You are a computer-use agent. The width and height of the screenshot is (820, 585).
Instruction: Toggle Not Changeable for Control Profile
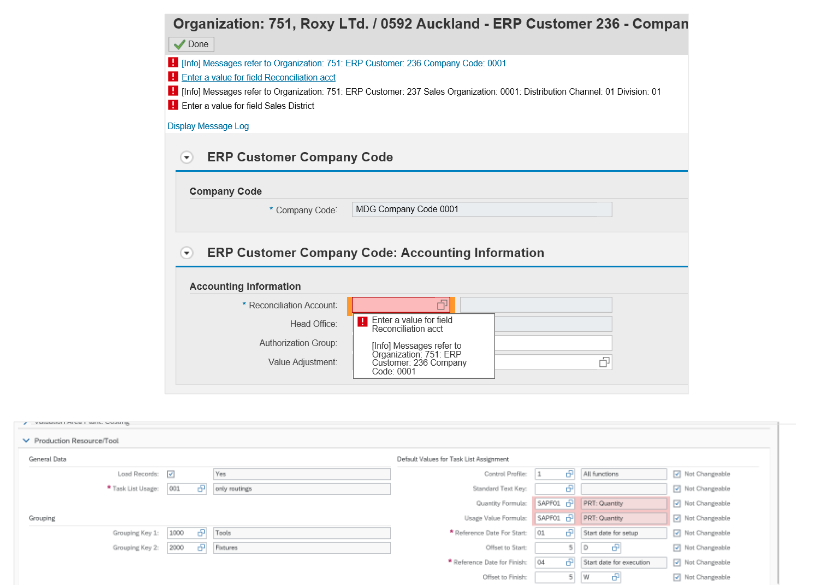click(x=677, y=474)
